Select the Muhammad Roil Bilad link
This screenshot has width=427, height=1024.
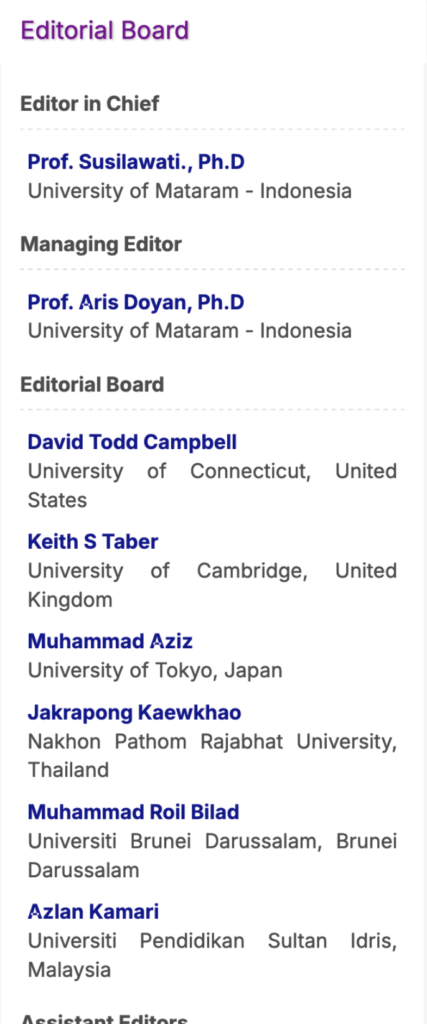tap(133, 812)
